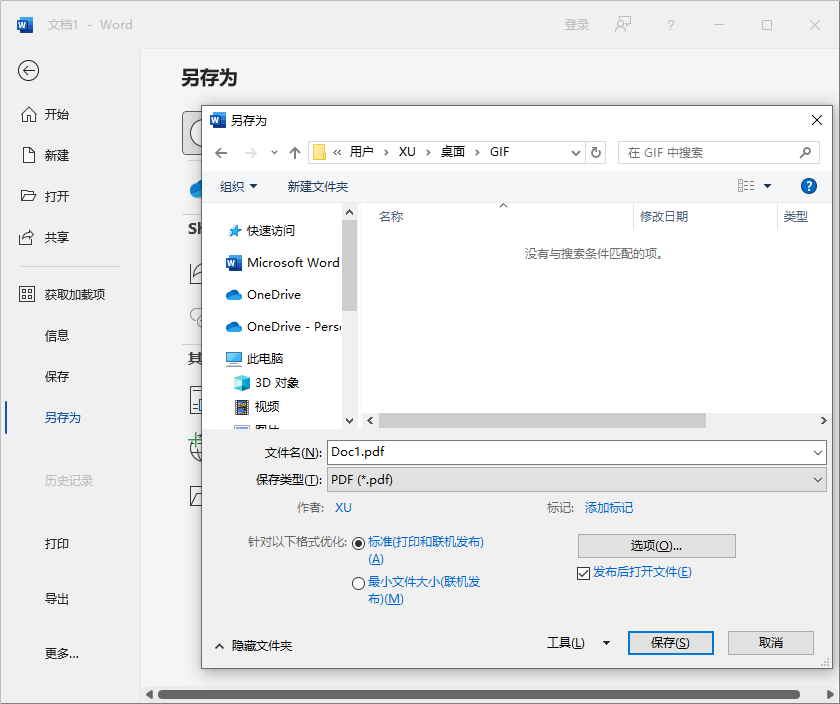Click the blue help icon in the dialog
Image resolution: width=840 pixels, height=704 pixels.
click(x=808, y=186)
